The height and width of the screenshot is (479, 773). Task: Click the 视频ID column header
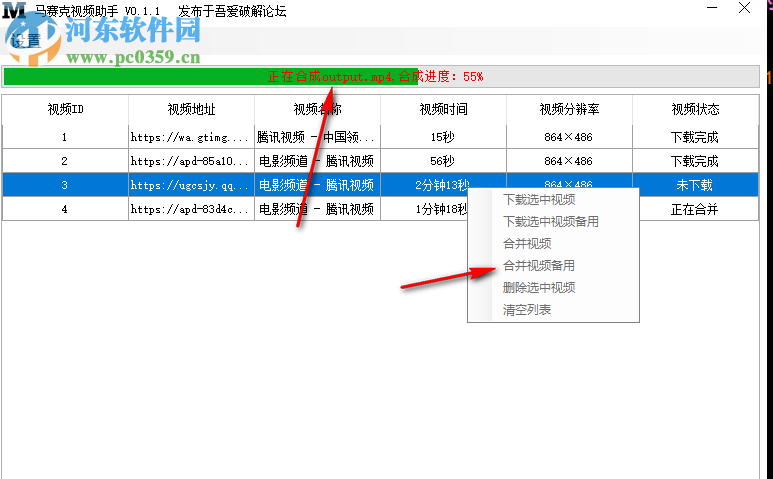(x=65, y=109)
